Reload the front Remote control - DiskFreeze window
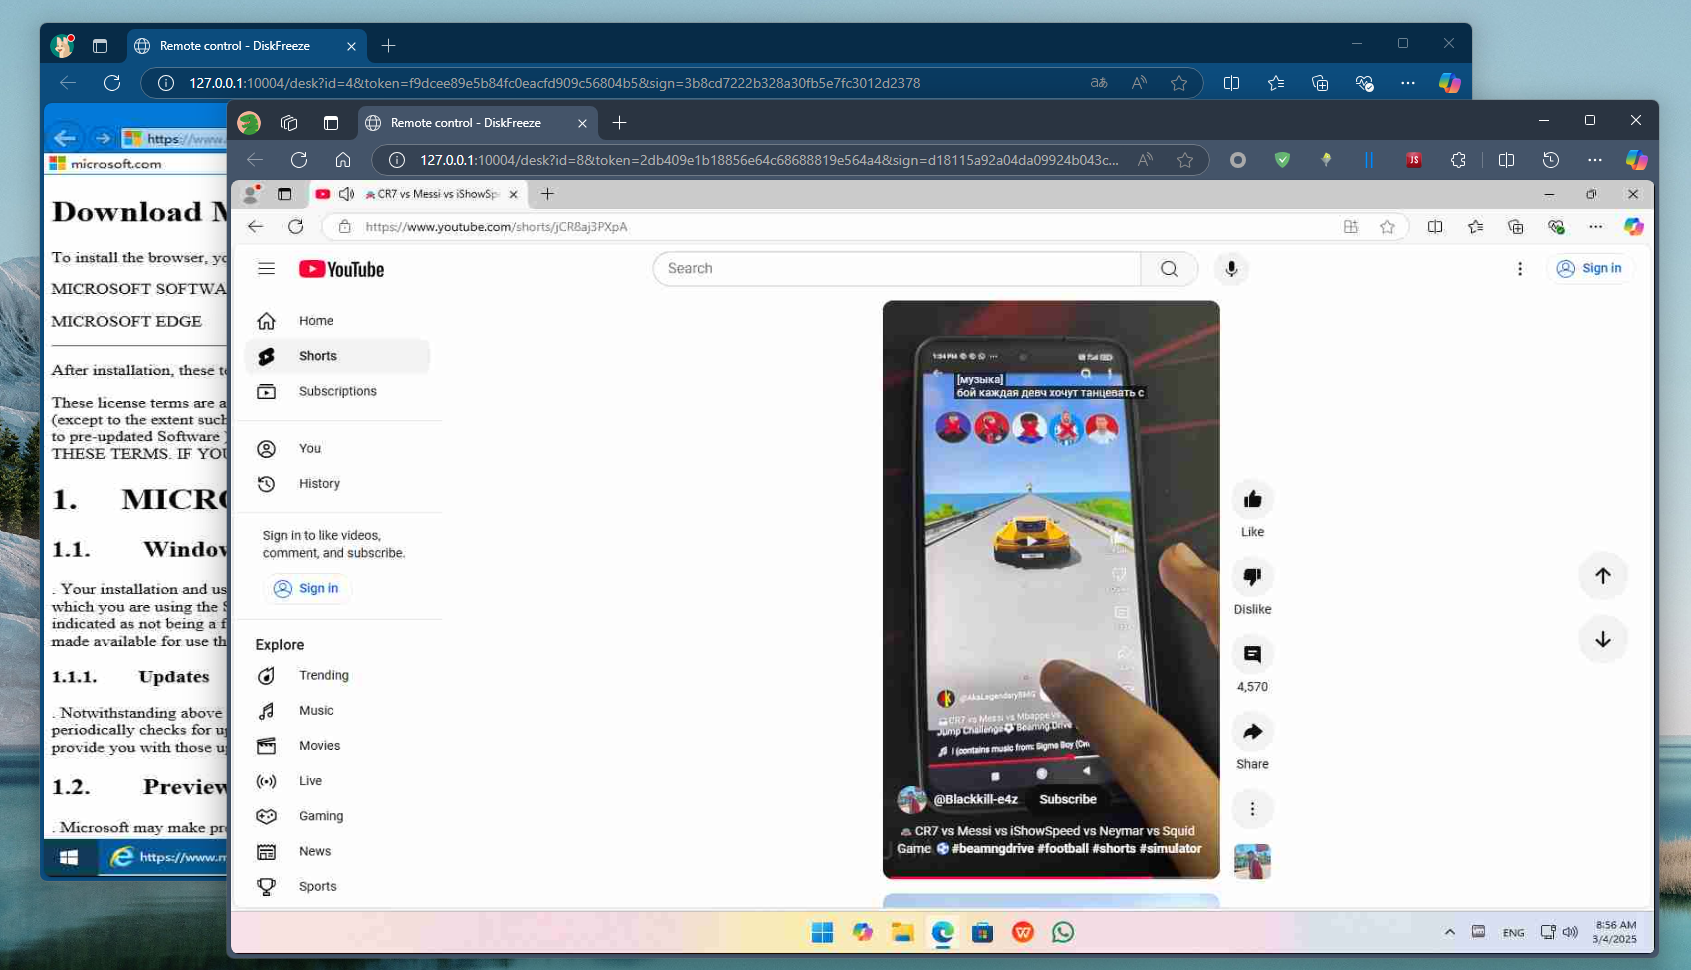Image resolution: width=1691 pixels, height=970 pixels. [298, 160]
